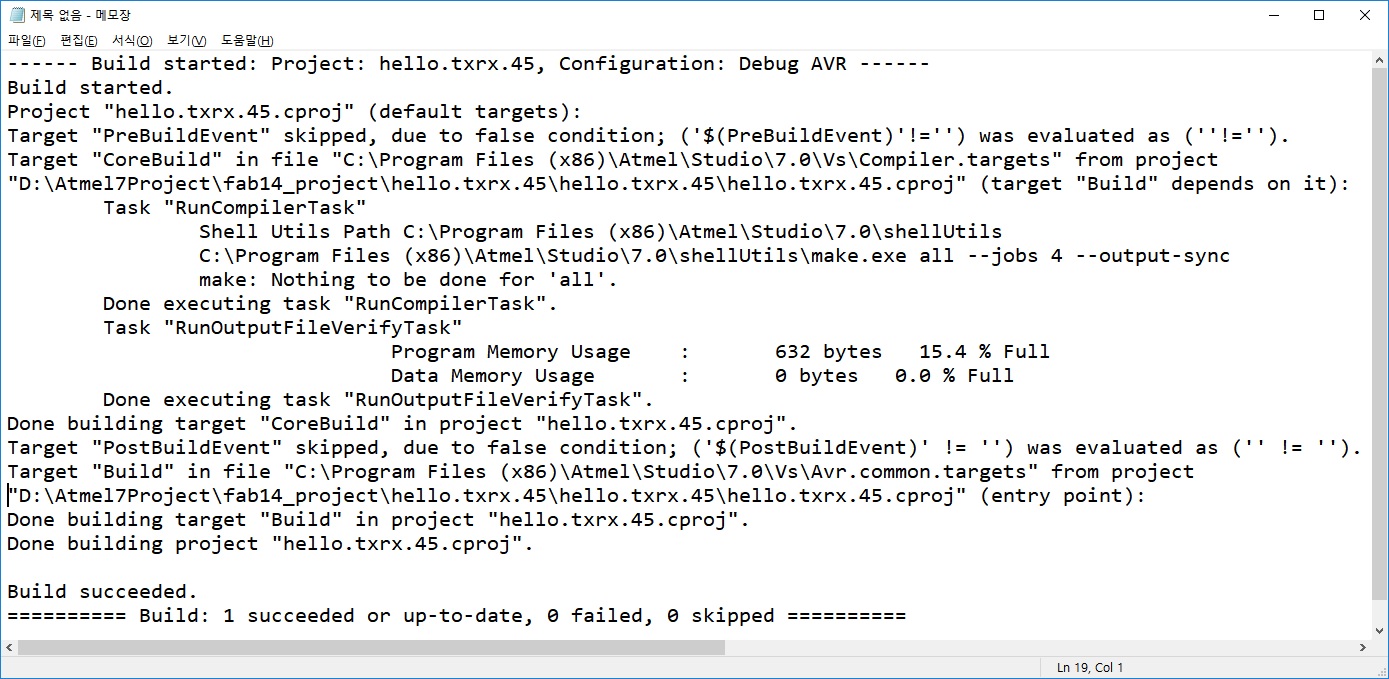Open the 서식(O) menu
This screenshot has height=679, width=1389.
[132, 40]
